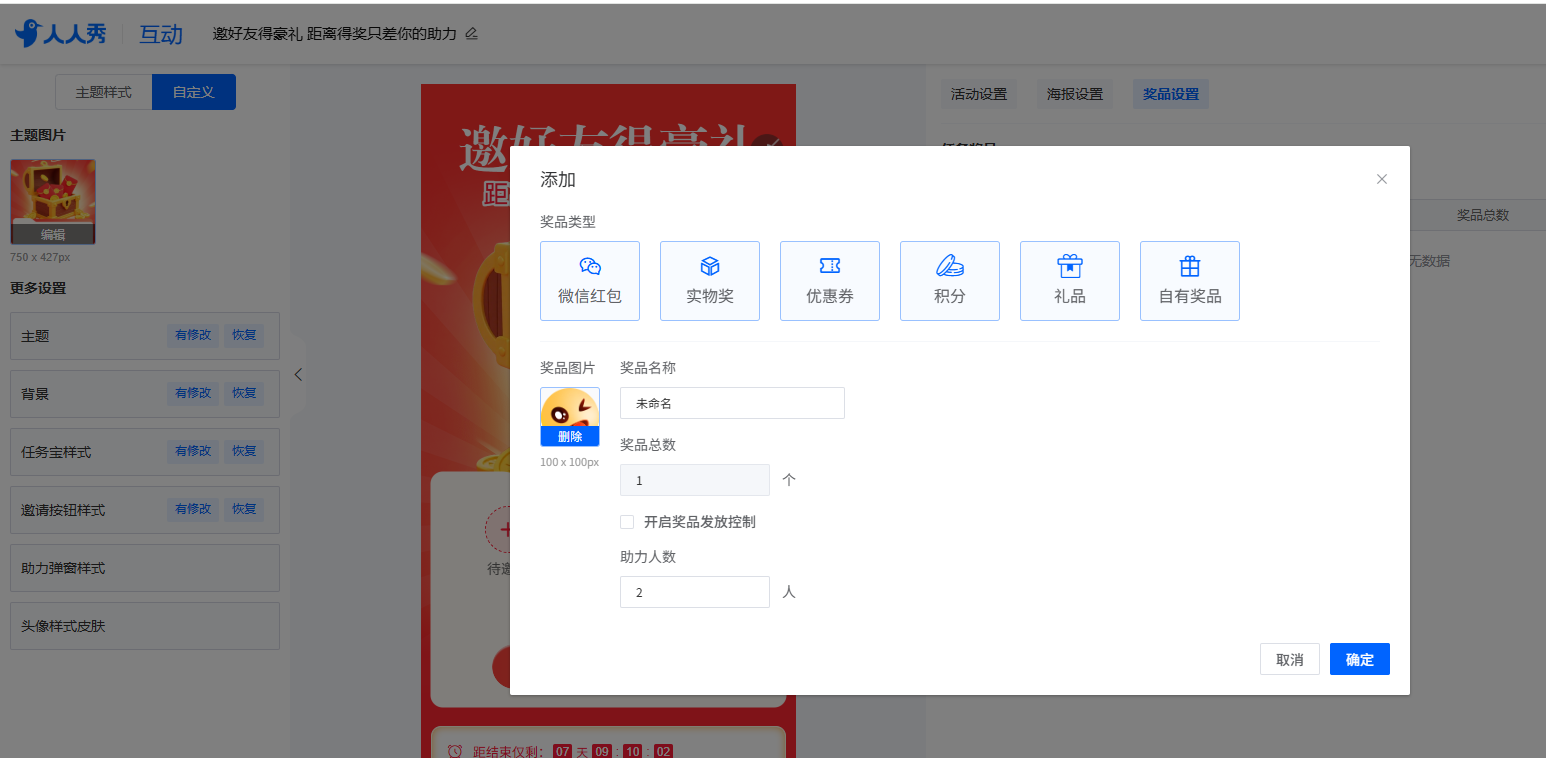Choose the 积分 points prize type
Viewport: 1546px width, 758px height.
click(x=950, y=281)
